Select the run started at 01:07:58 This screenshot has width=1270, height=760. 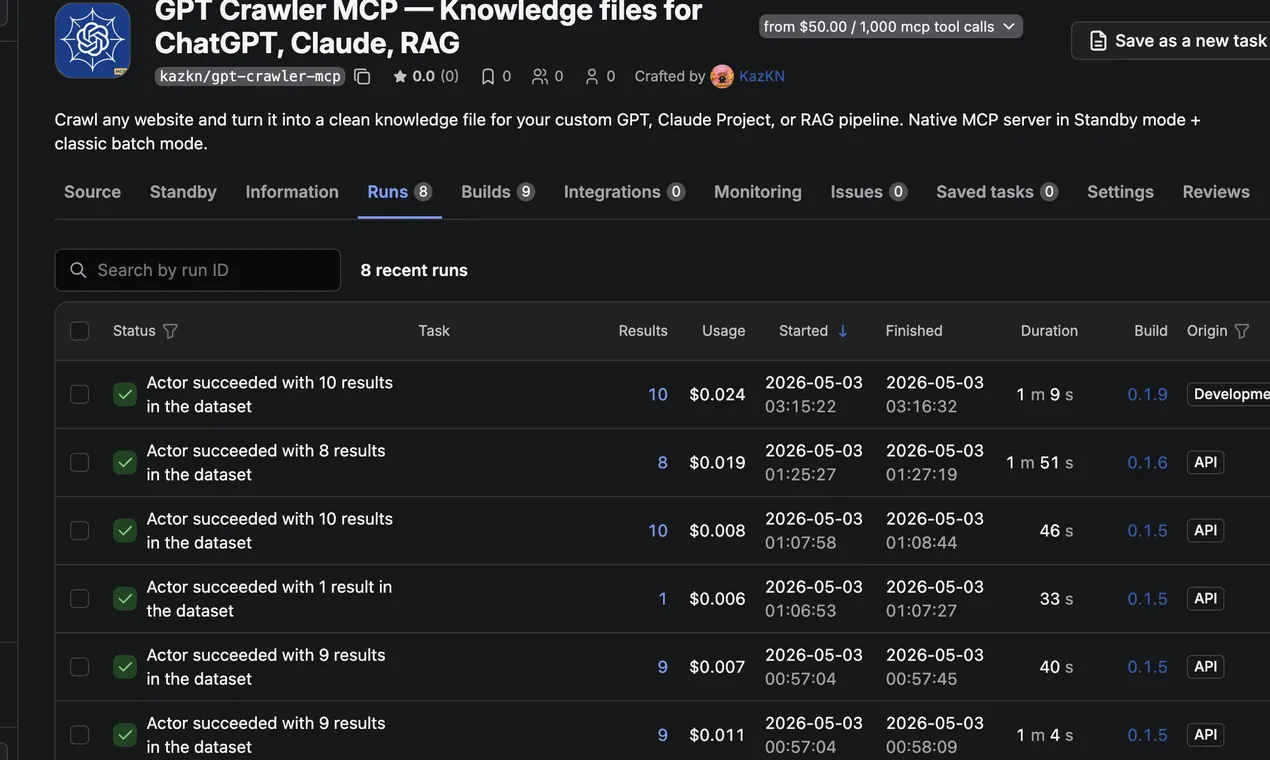[80, 530]
